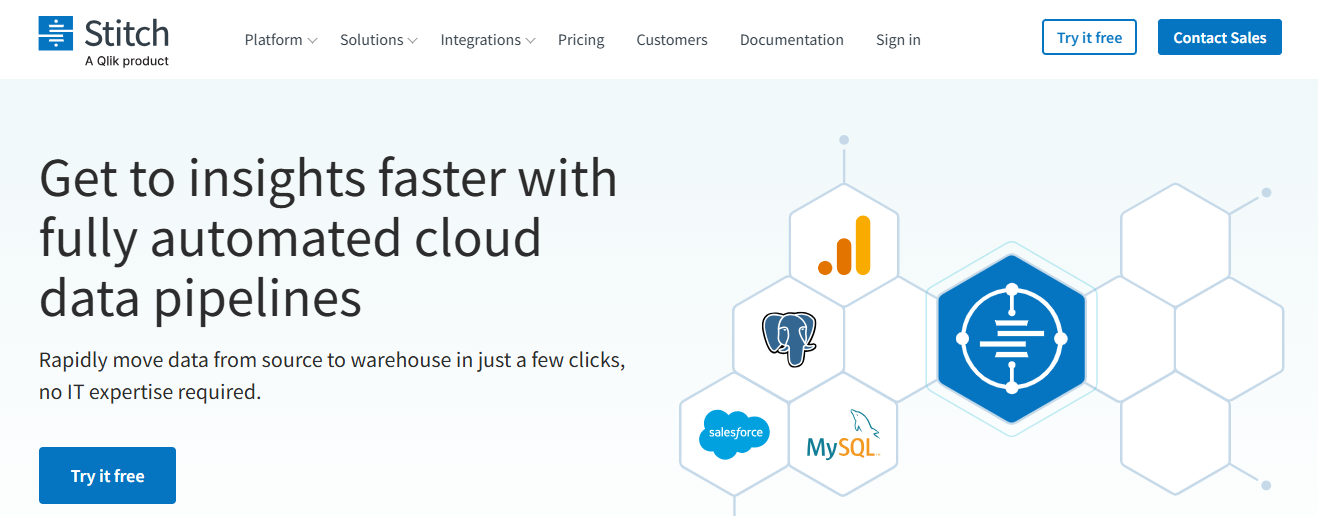Click the Salesforce cloud icon
1318x516 pixels.
pyautogui.click(x=735, y=434)
